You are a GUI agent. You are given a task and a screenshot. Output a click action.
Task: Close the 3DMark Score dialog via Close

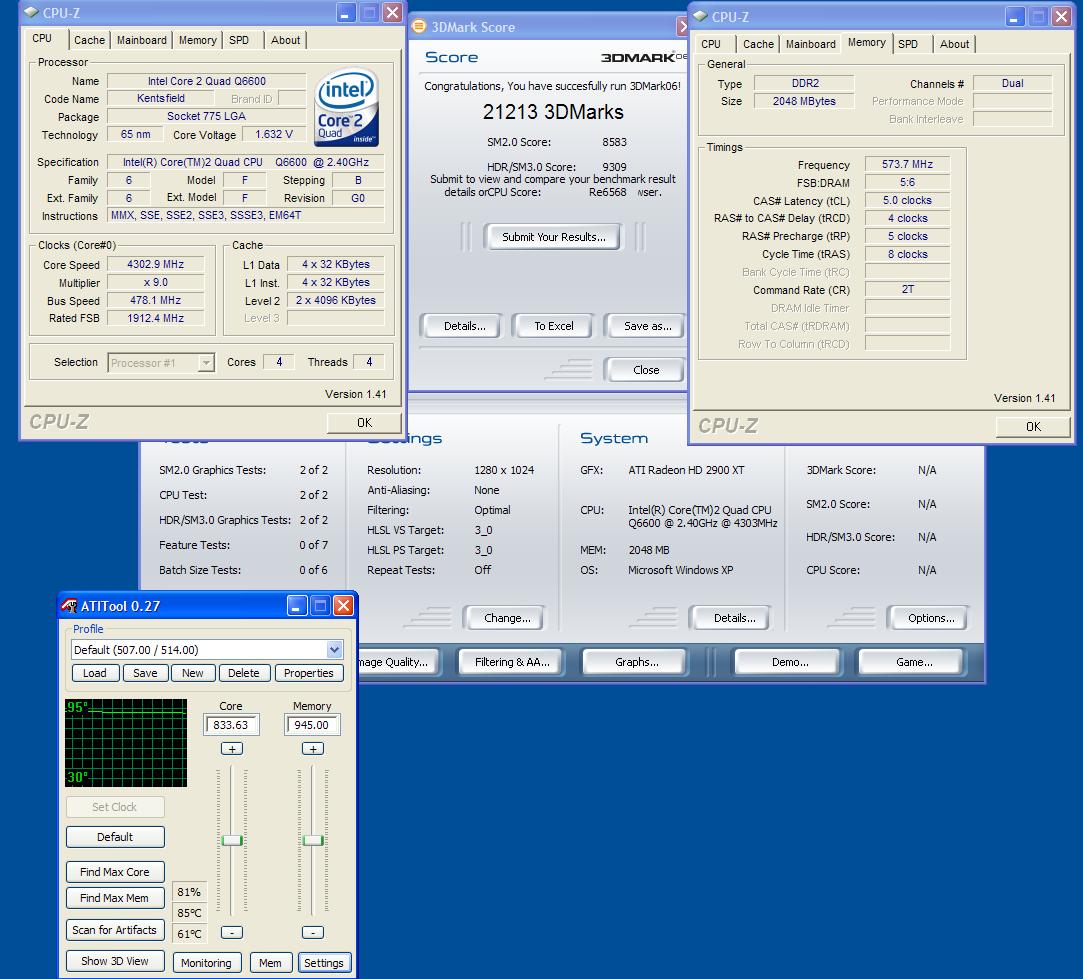coord(645,370)
